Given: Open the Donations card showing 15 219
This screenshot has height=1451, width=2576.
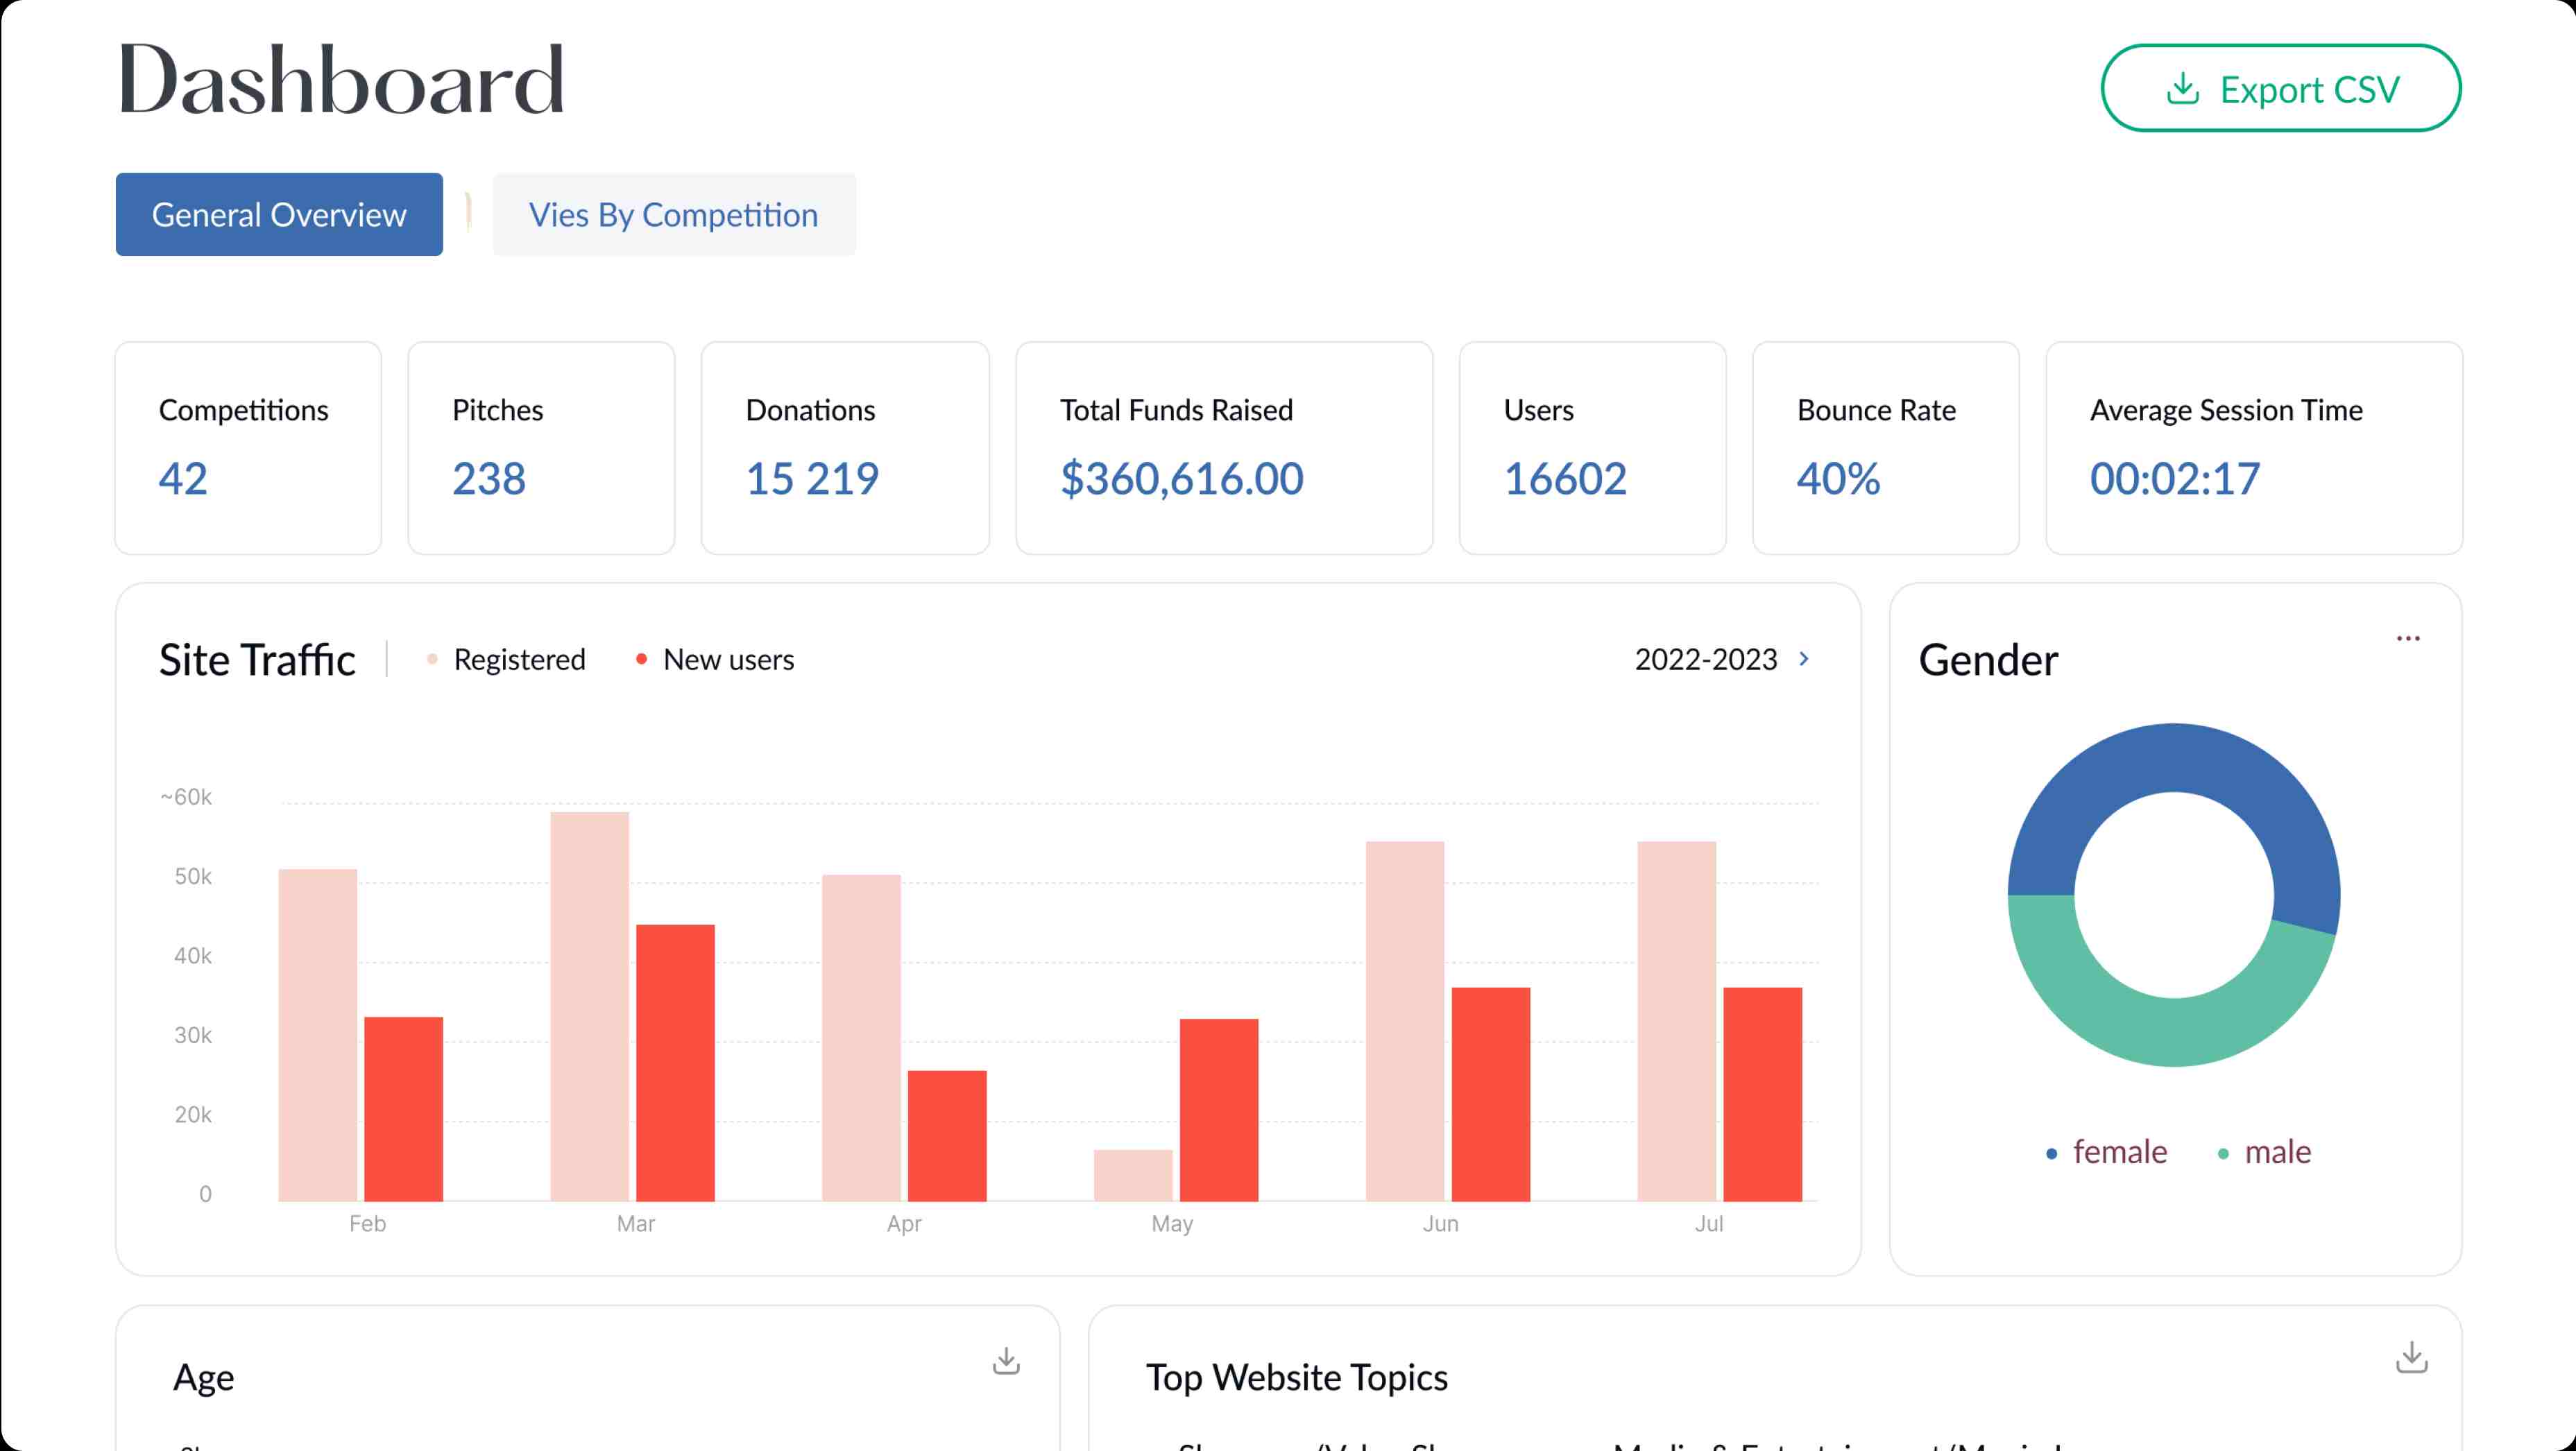Looking at the screenshot, I should (x=845, y=448).
